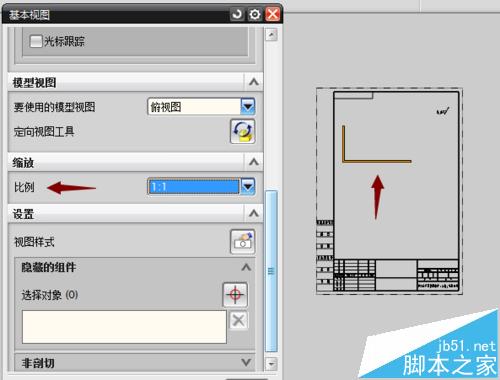Screen dimensions: 500x380
Task: Collapse the 隐藏的组件 group
Action: click(x=246, y=267)
